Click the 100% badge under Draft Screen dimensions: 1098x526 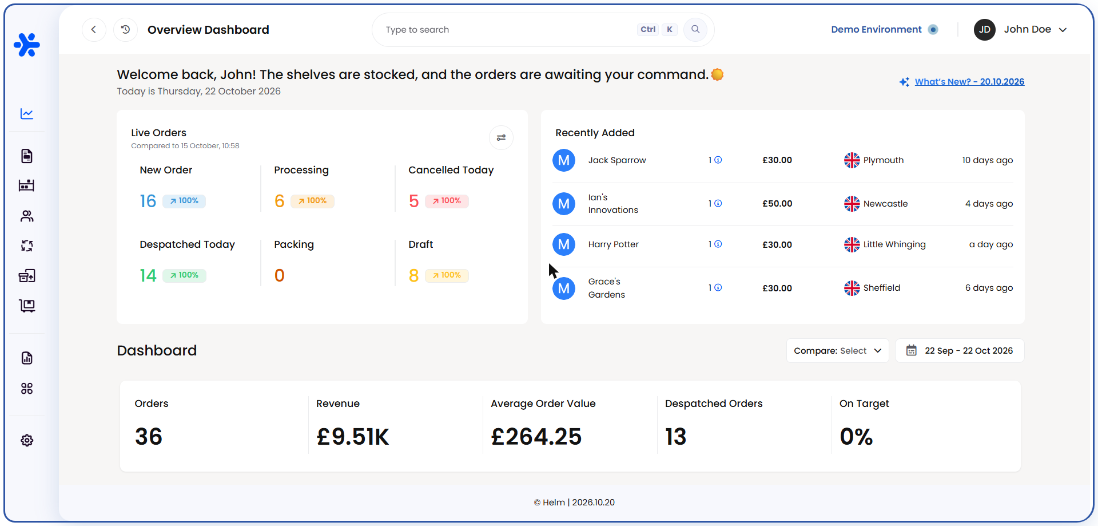click(x=447, y=275)
